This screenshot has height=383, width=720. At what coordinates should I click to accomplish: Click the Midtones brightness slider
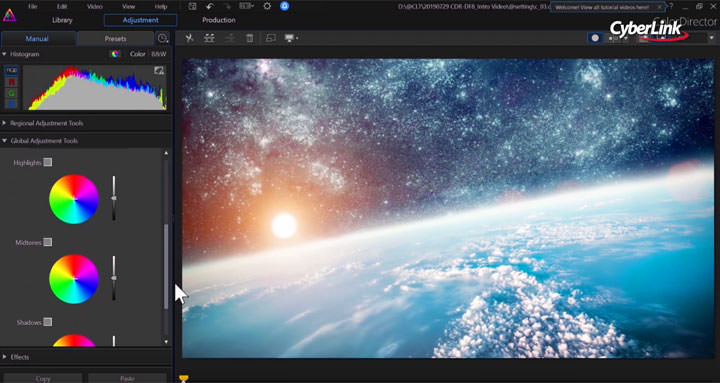click(114, 278)
